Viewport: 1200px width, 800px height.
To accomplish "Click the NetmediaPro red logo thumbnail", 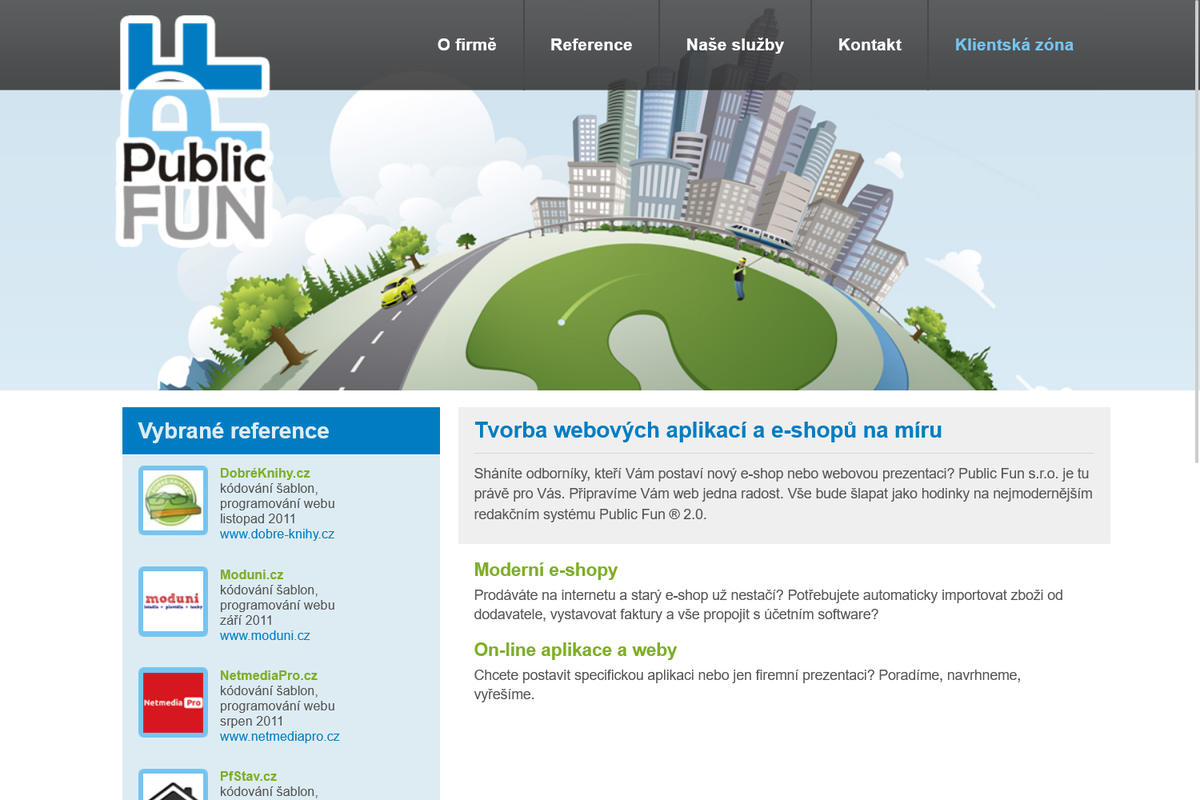I will click(173, 702).
